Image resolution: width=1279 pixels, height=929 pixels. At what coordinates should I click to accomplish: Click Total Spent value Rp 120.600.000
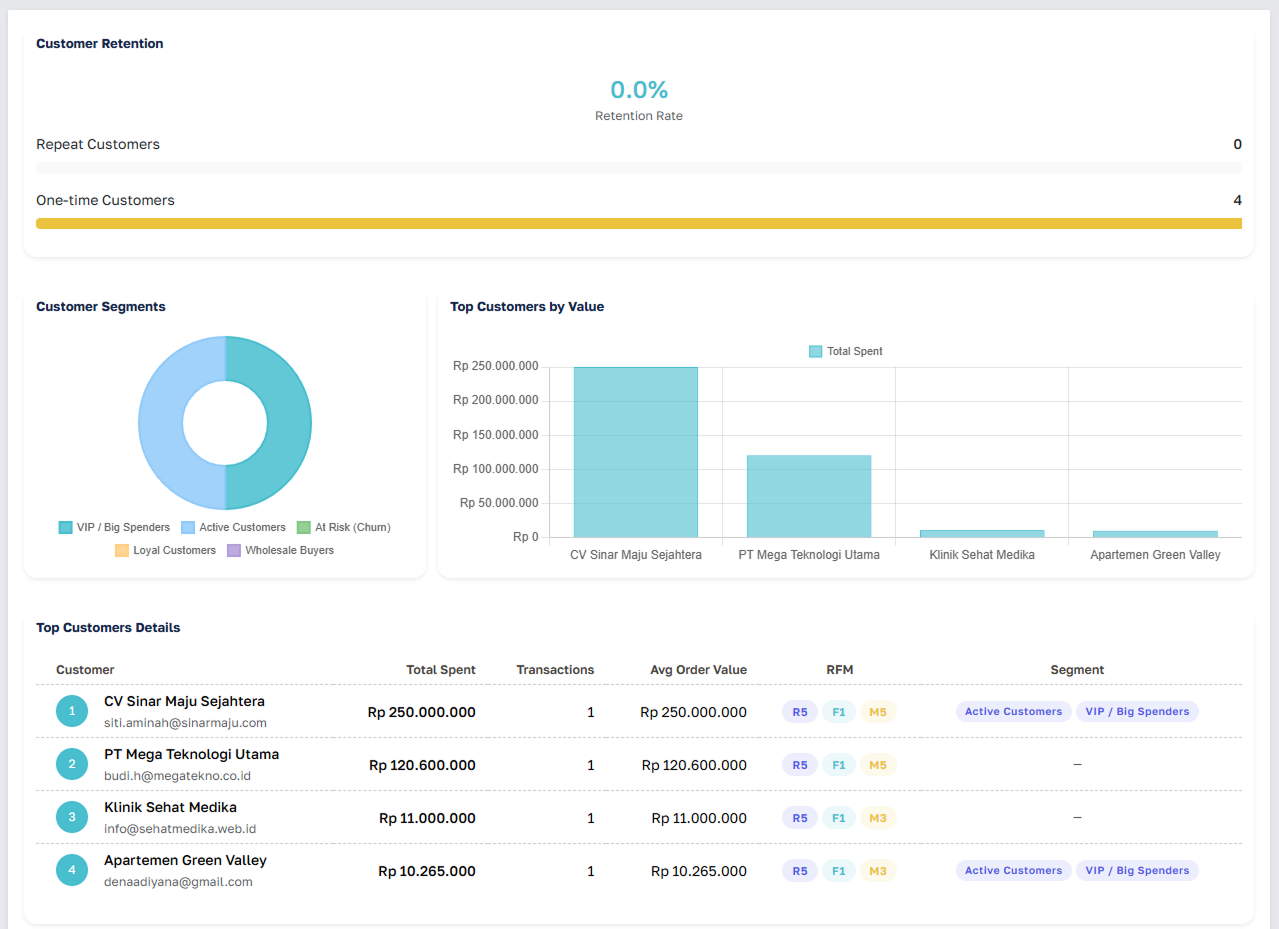(422, 765)
